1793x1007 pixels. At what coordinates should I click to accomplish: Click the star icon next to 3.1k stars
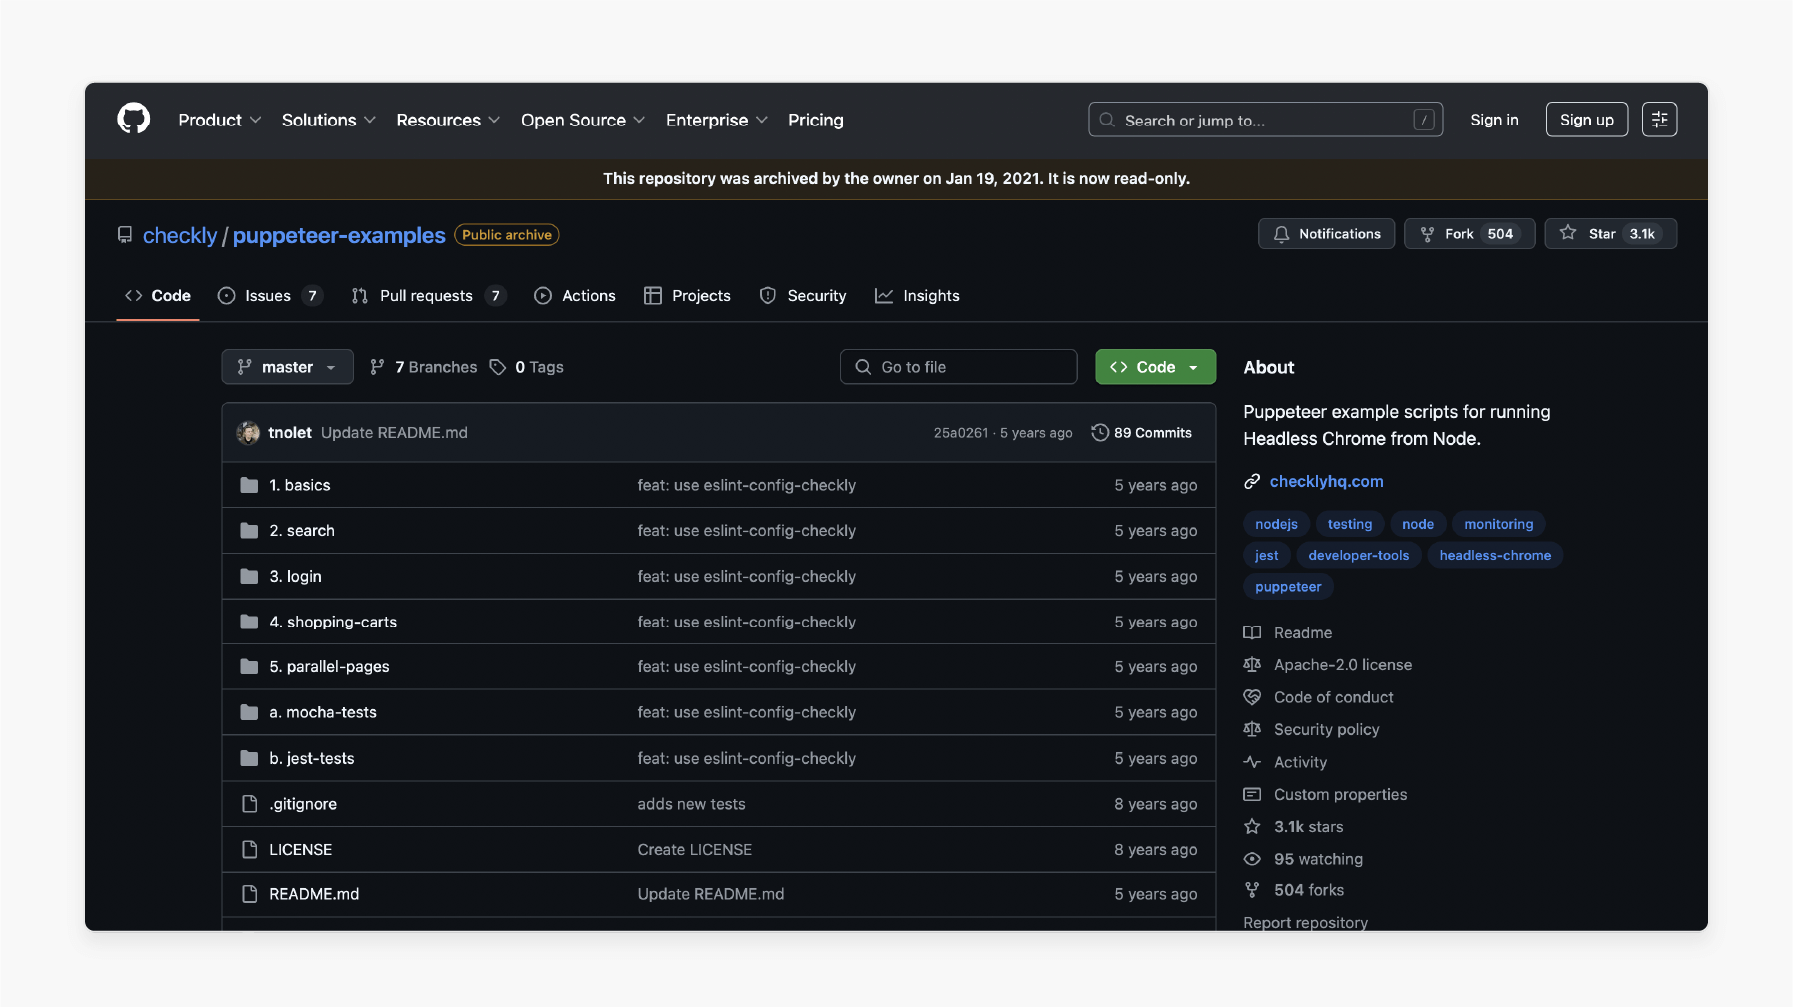(x=1252, y=827)
